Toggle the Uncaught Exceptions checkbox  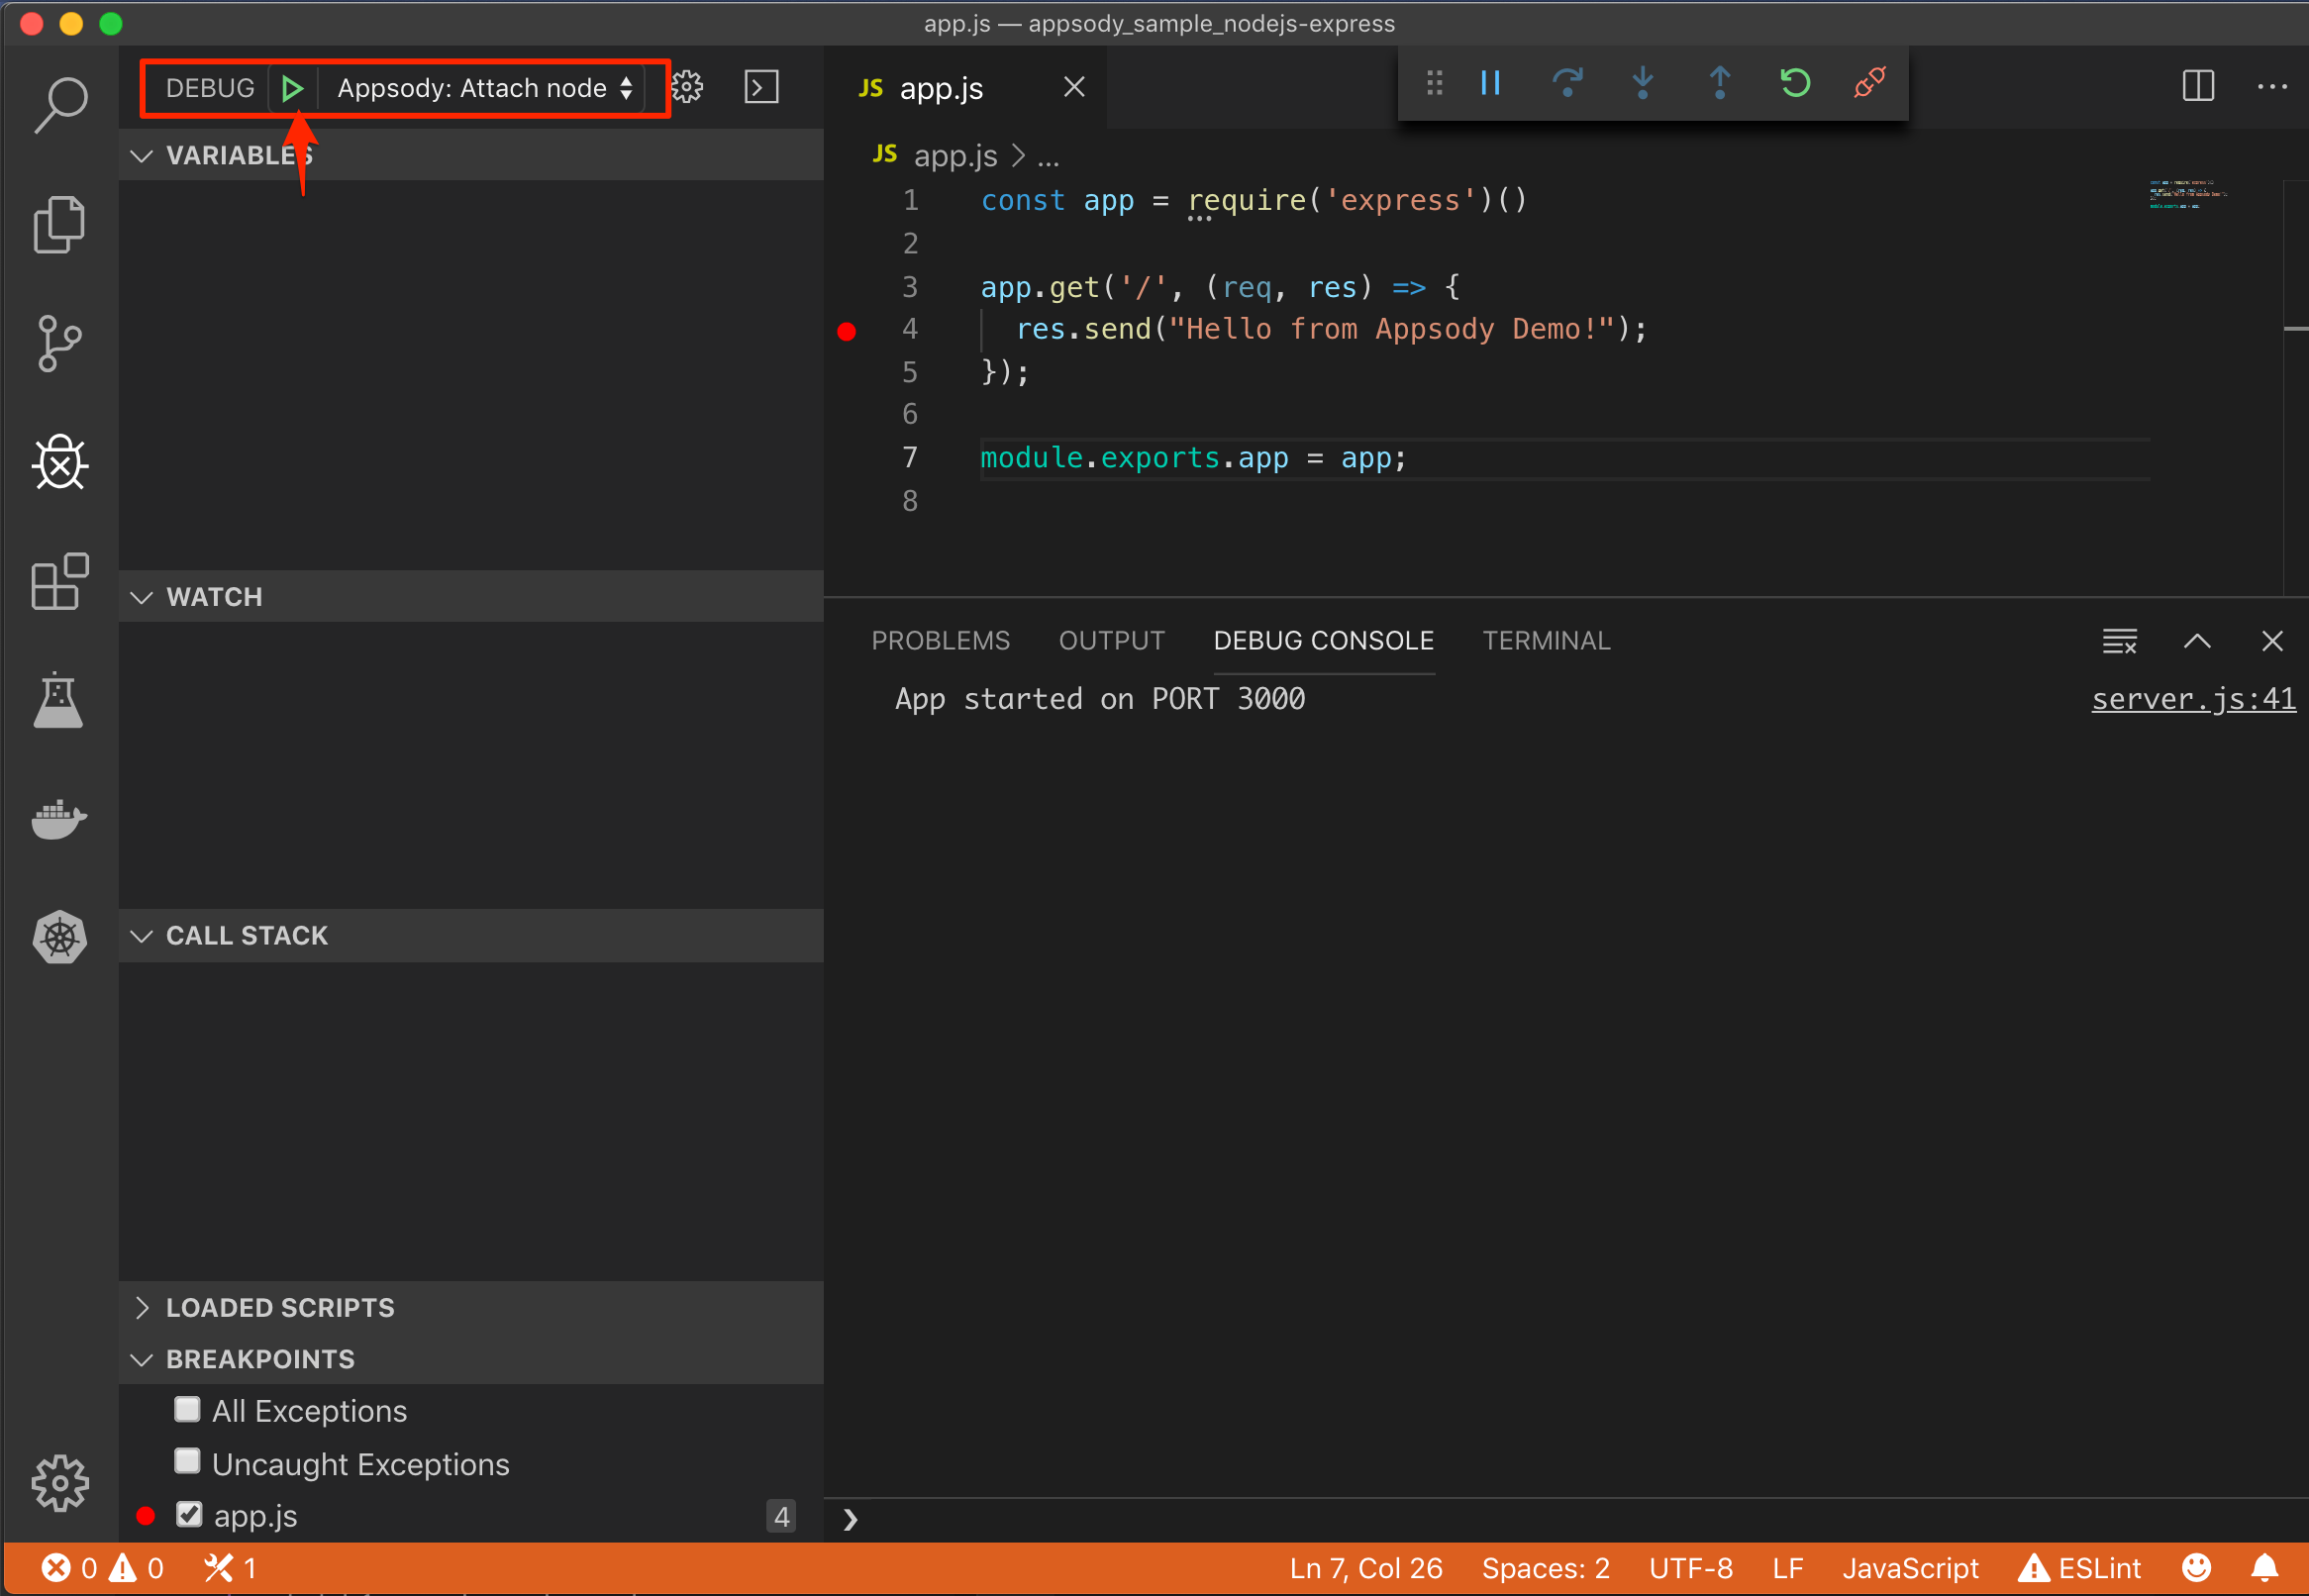pyautogui.click(x=187, y=1462)
